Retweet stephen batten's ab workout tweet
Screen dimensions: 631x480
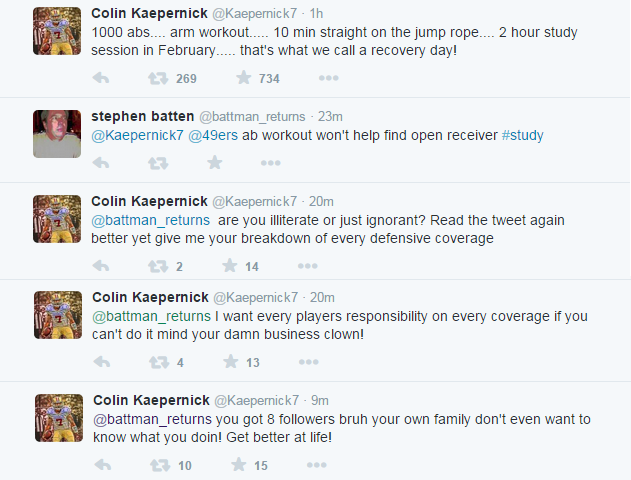pyautogui.click(x=158, y=163)
